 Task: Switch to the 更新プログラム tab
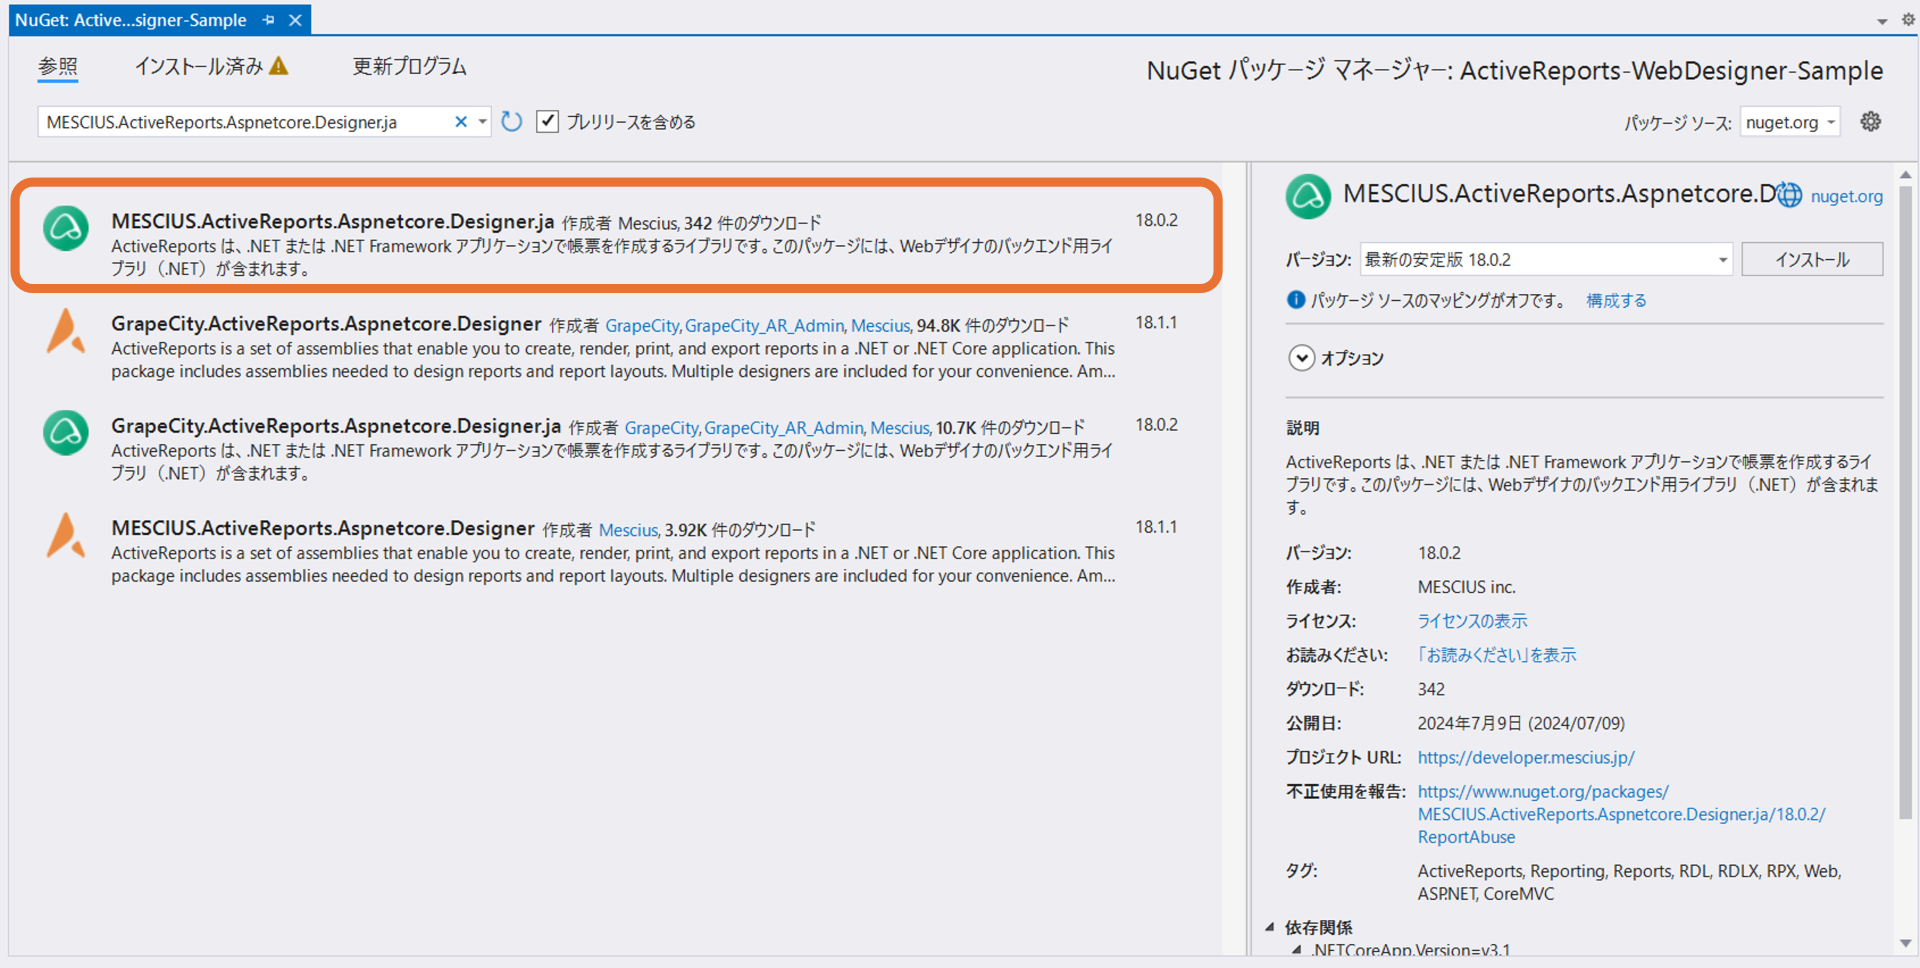409,67
